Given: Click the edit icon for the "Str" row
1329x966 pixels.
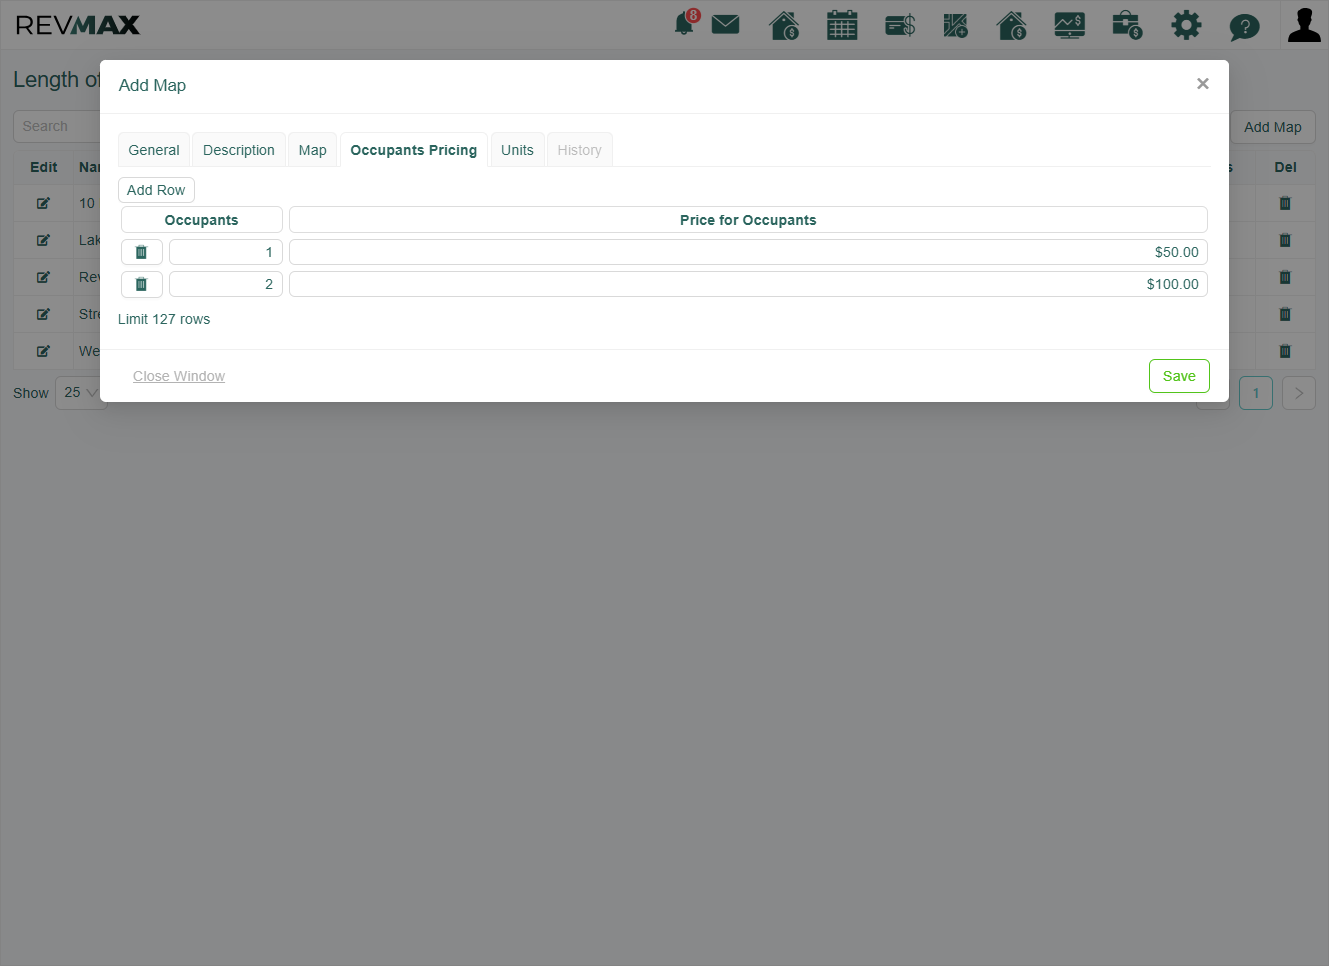Looking at the screenshot, I should pyautogui.click(x=43, y=314).
